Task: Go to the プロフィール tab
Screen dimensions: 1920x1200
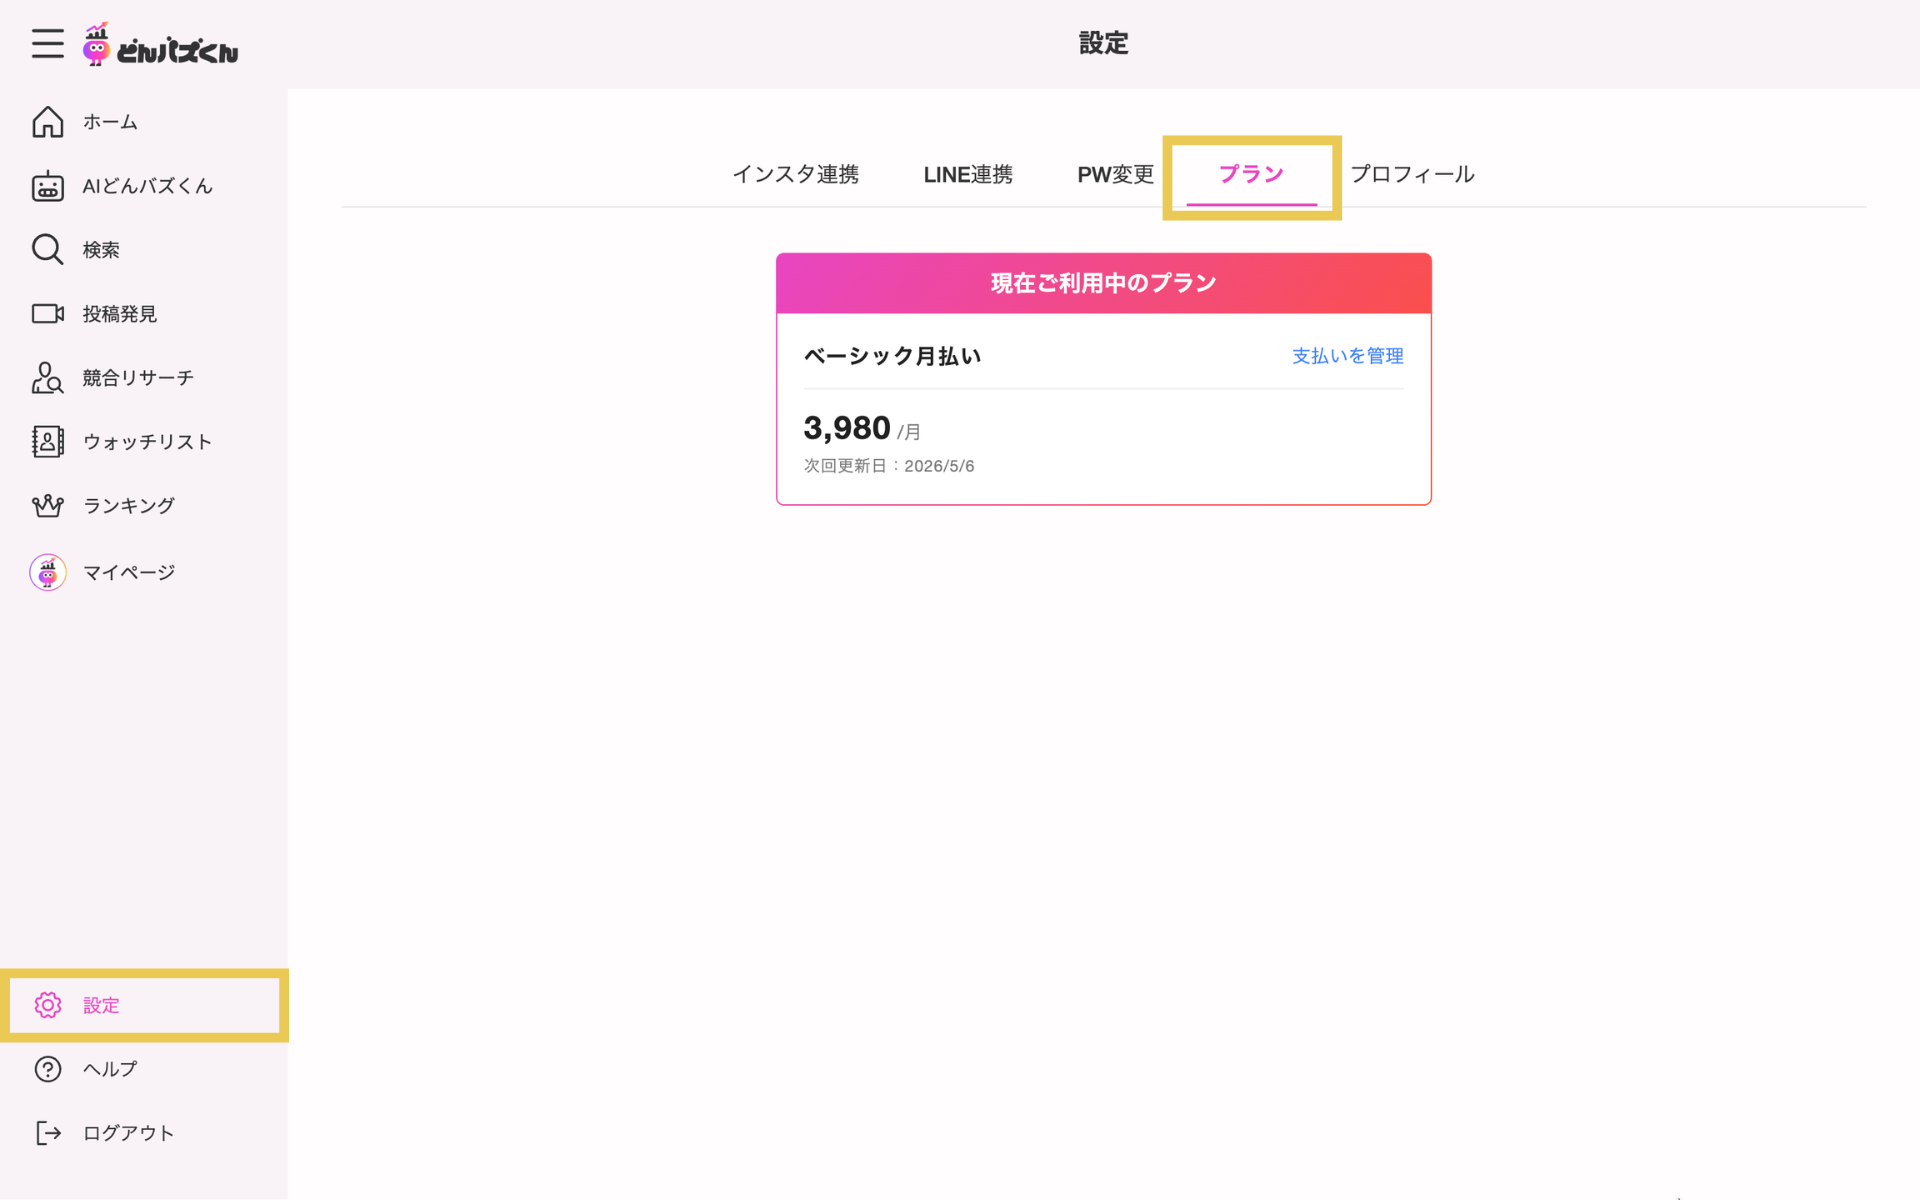Action: point(1412,174)
